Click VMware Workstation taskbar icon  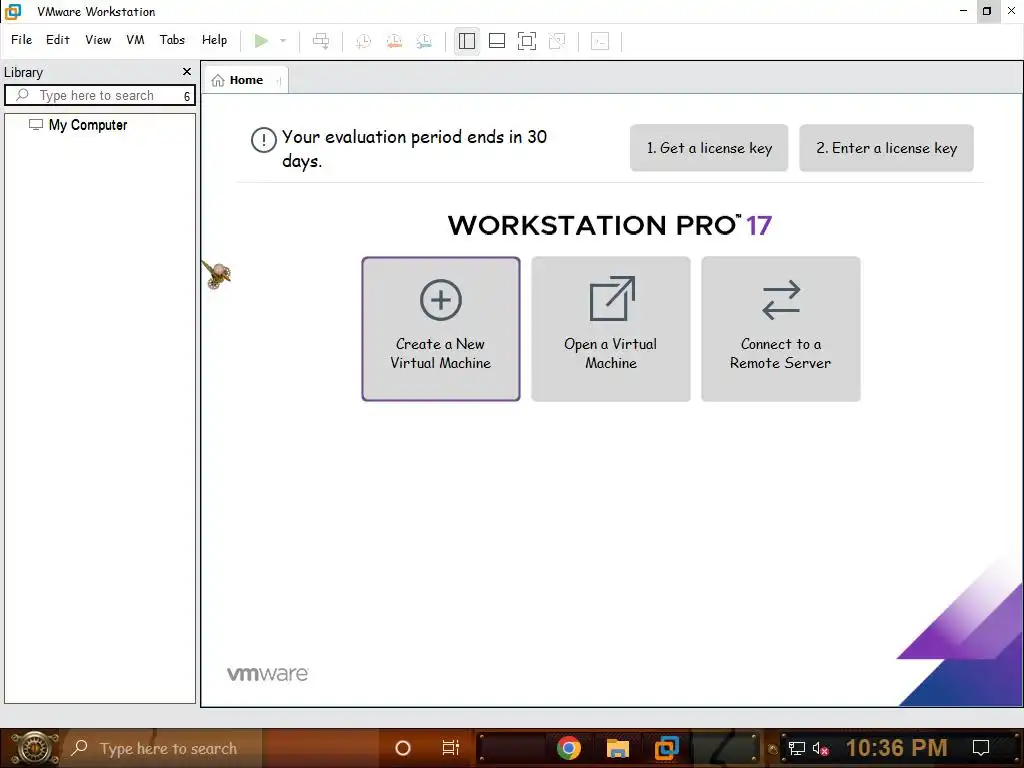[667, 748]
